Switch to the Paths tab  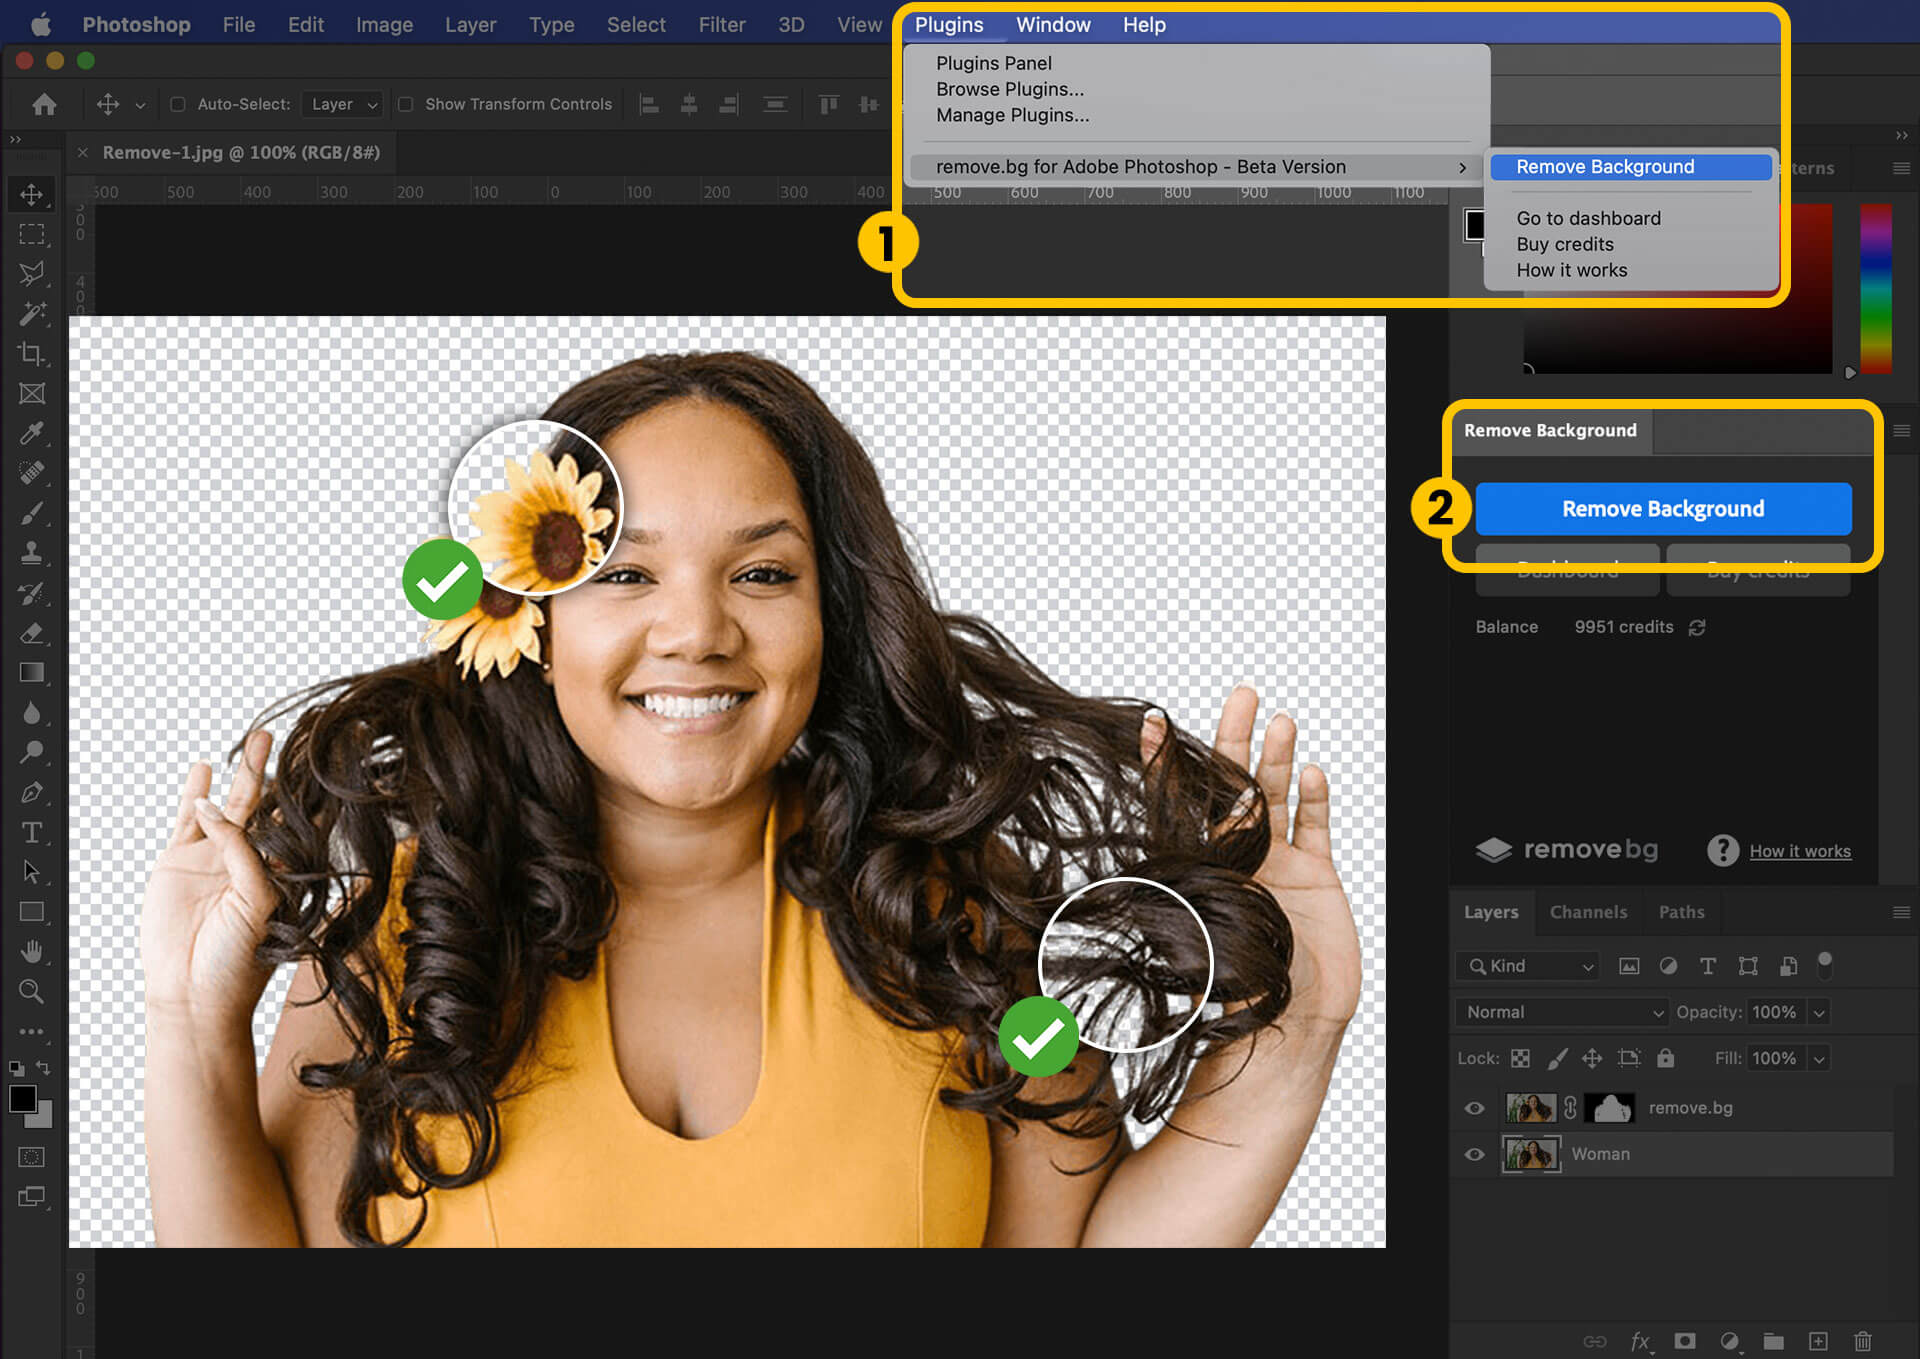pyautogui.click(x=1680, y=912)
